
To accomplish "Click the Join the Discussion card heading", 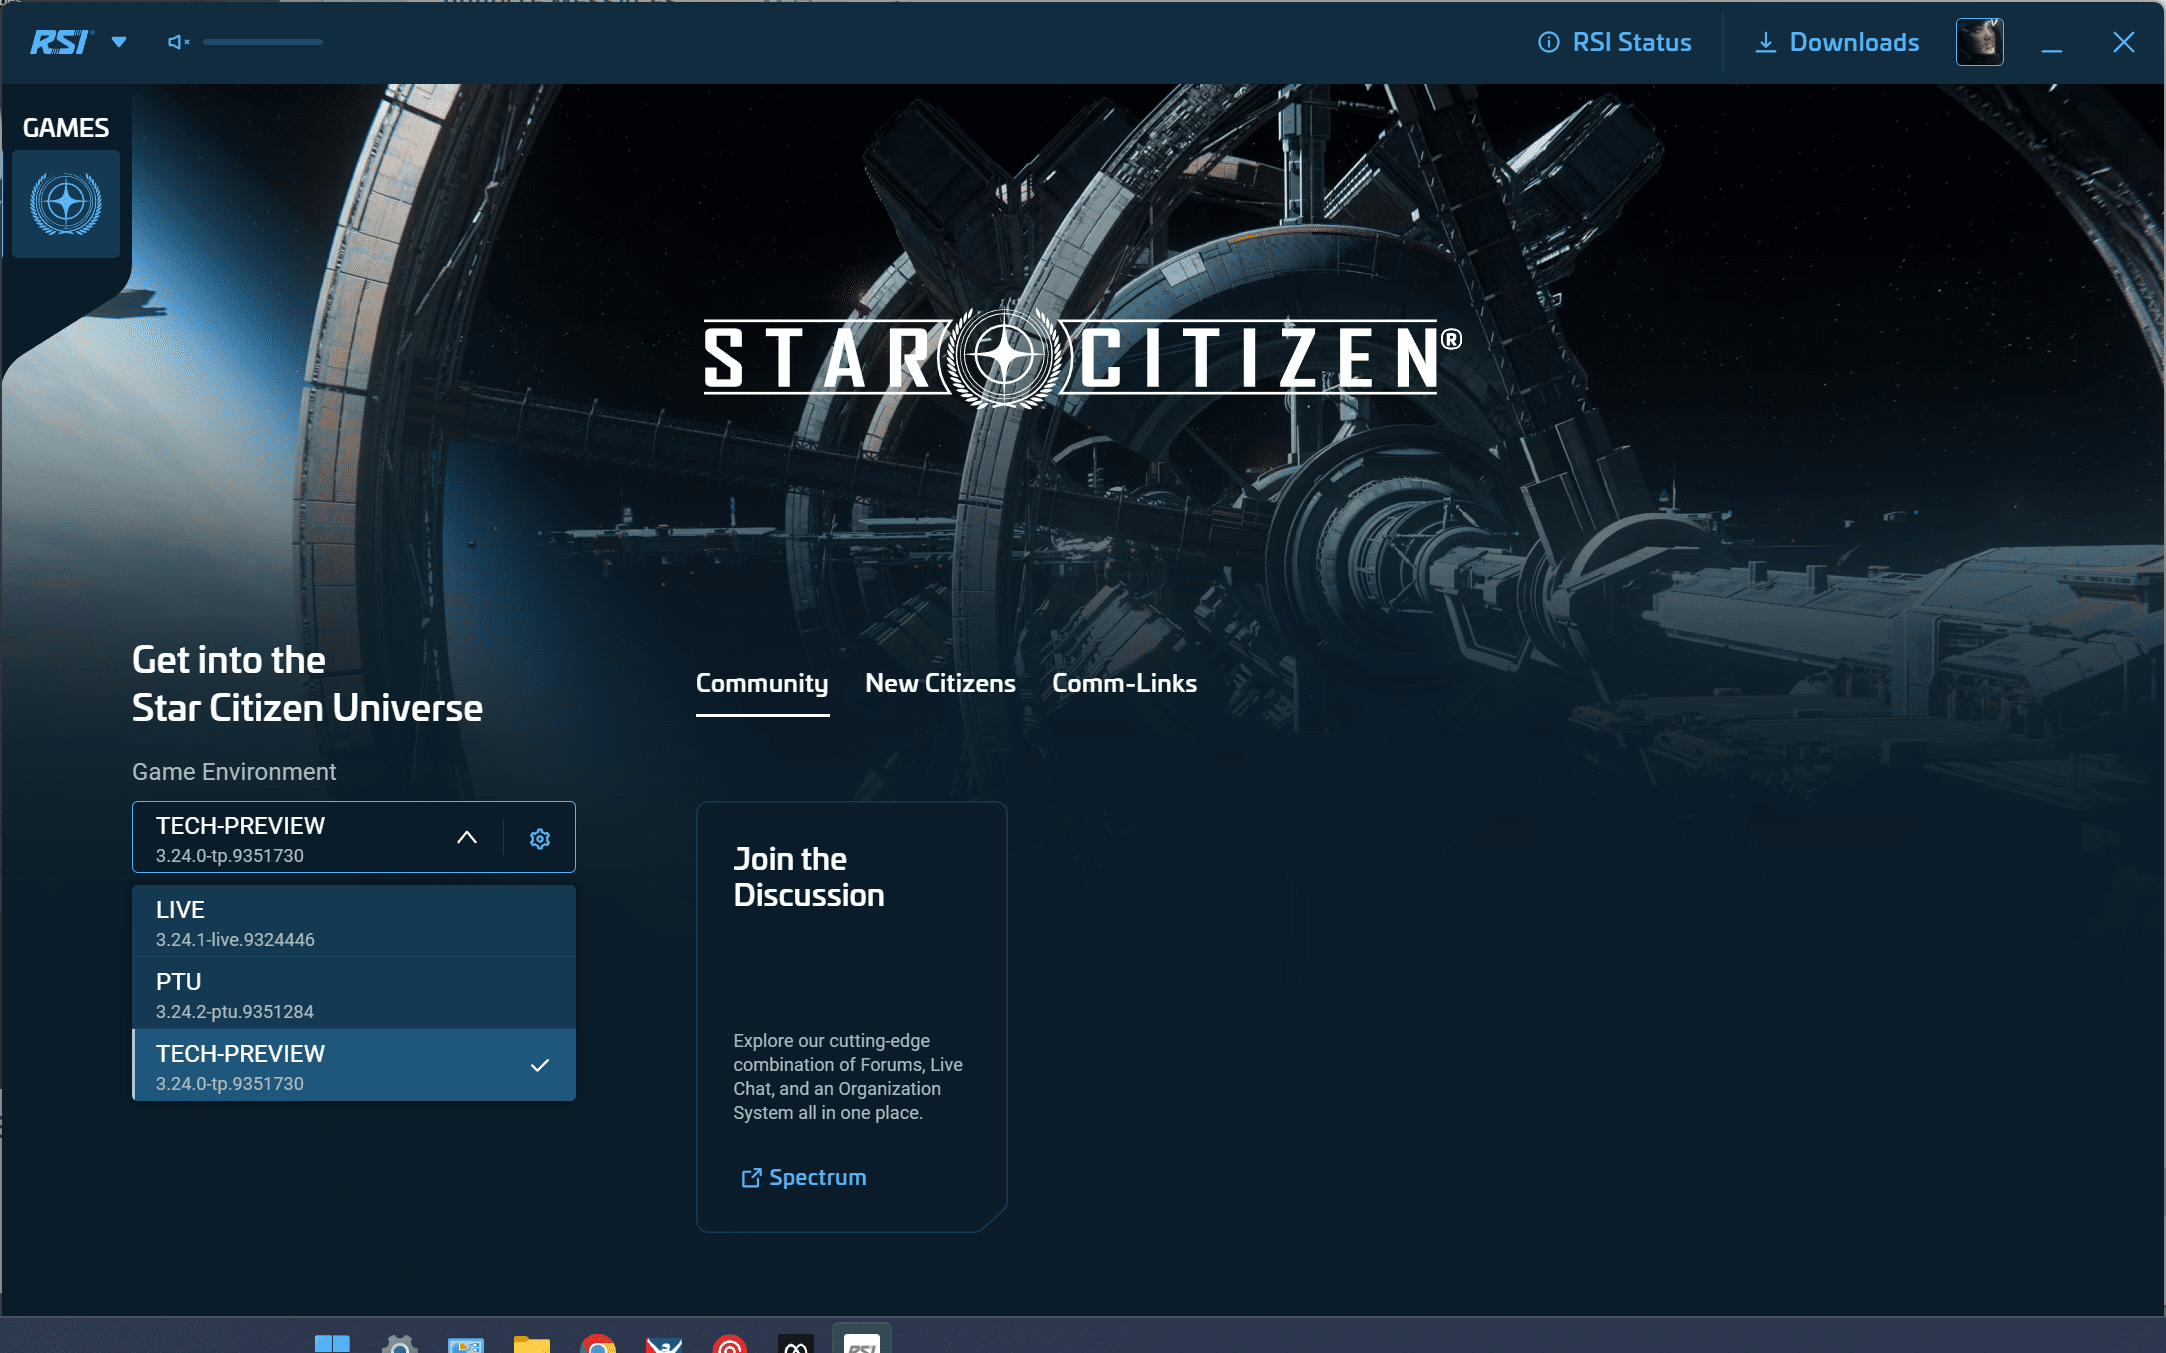I will point(809,877).
